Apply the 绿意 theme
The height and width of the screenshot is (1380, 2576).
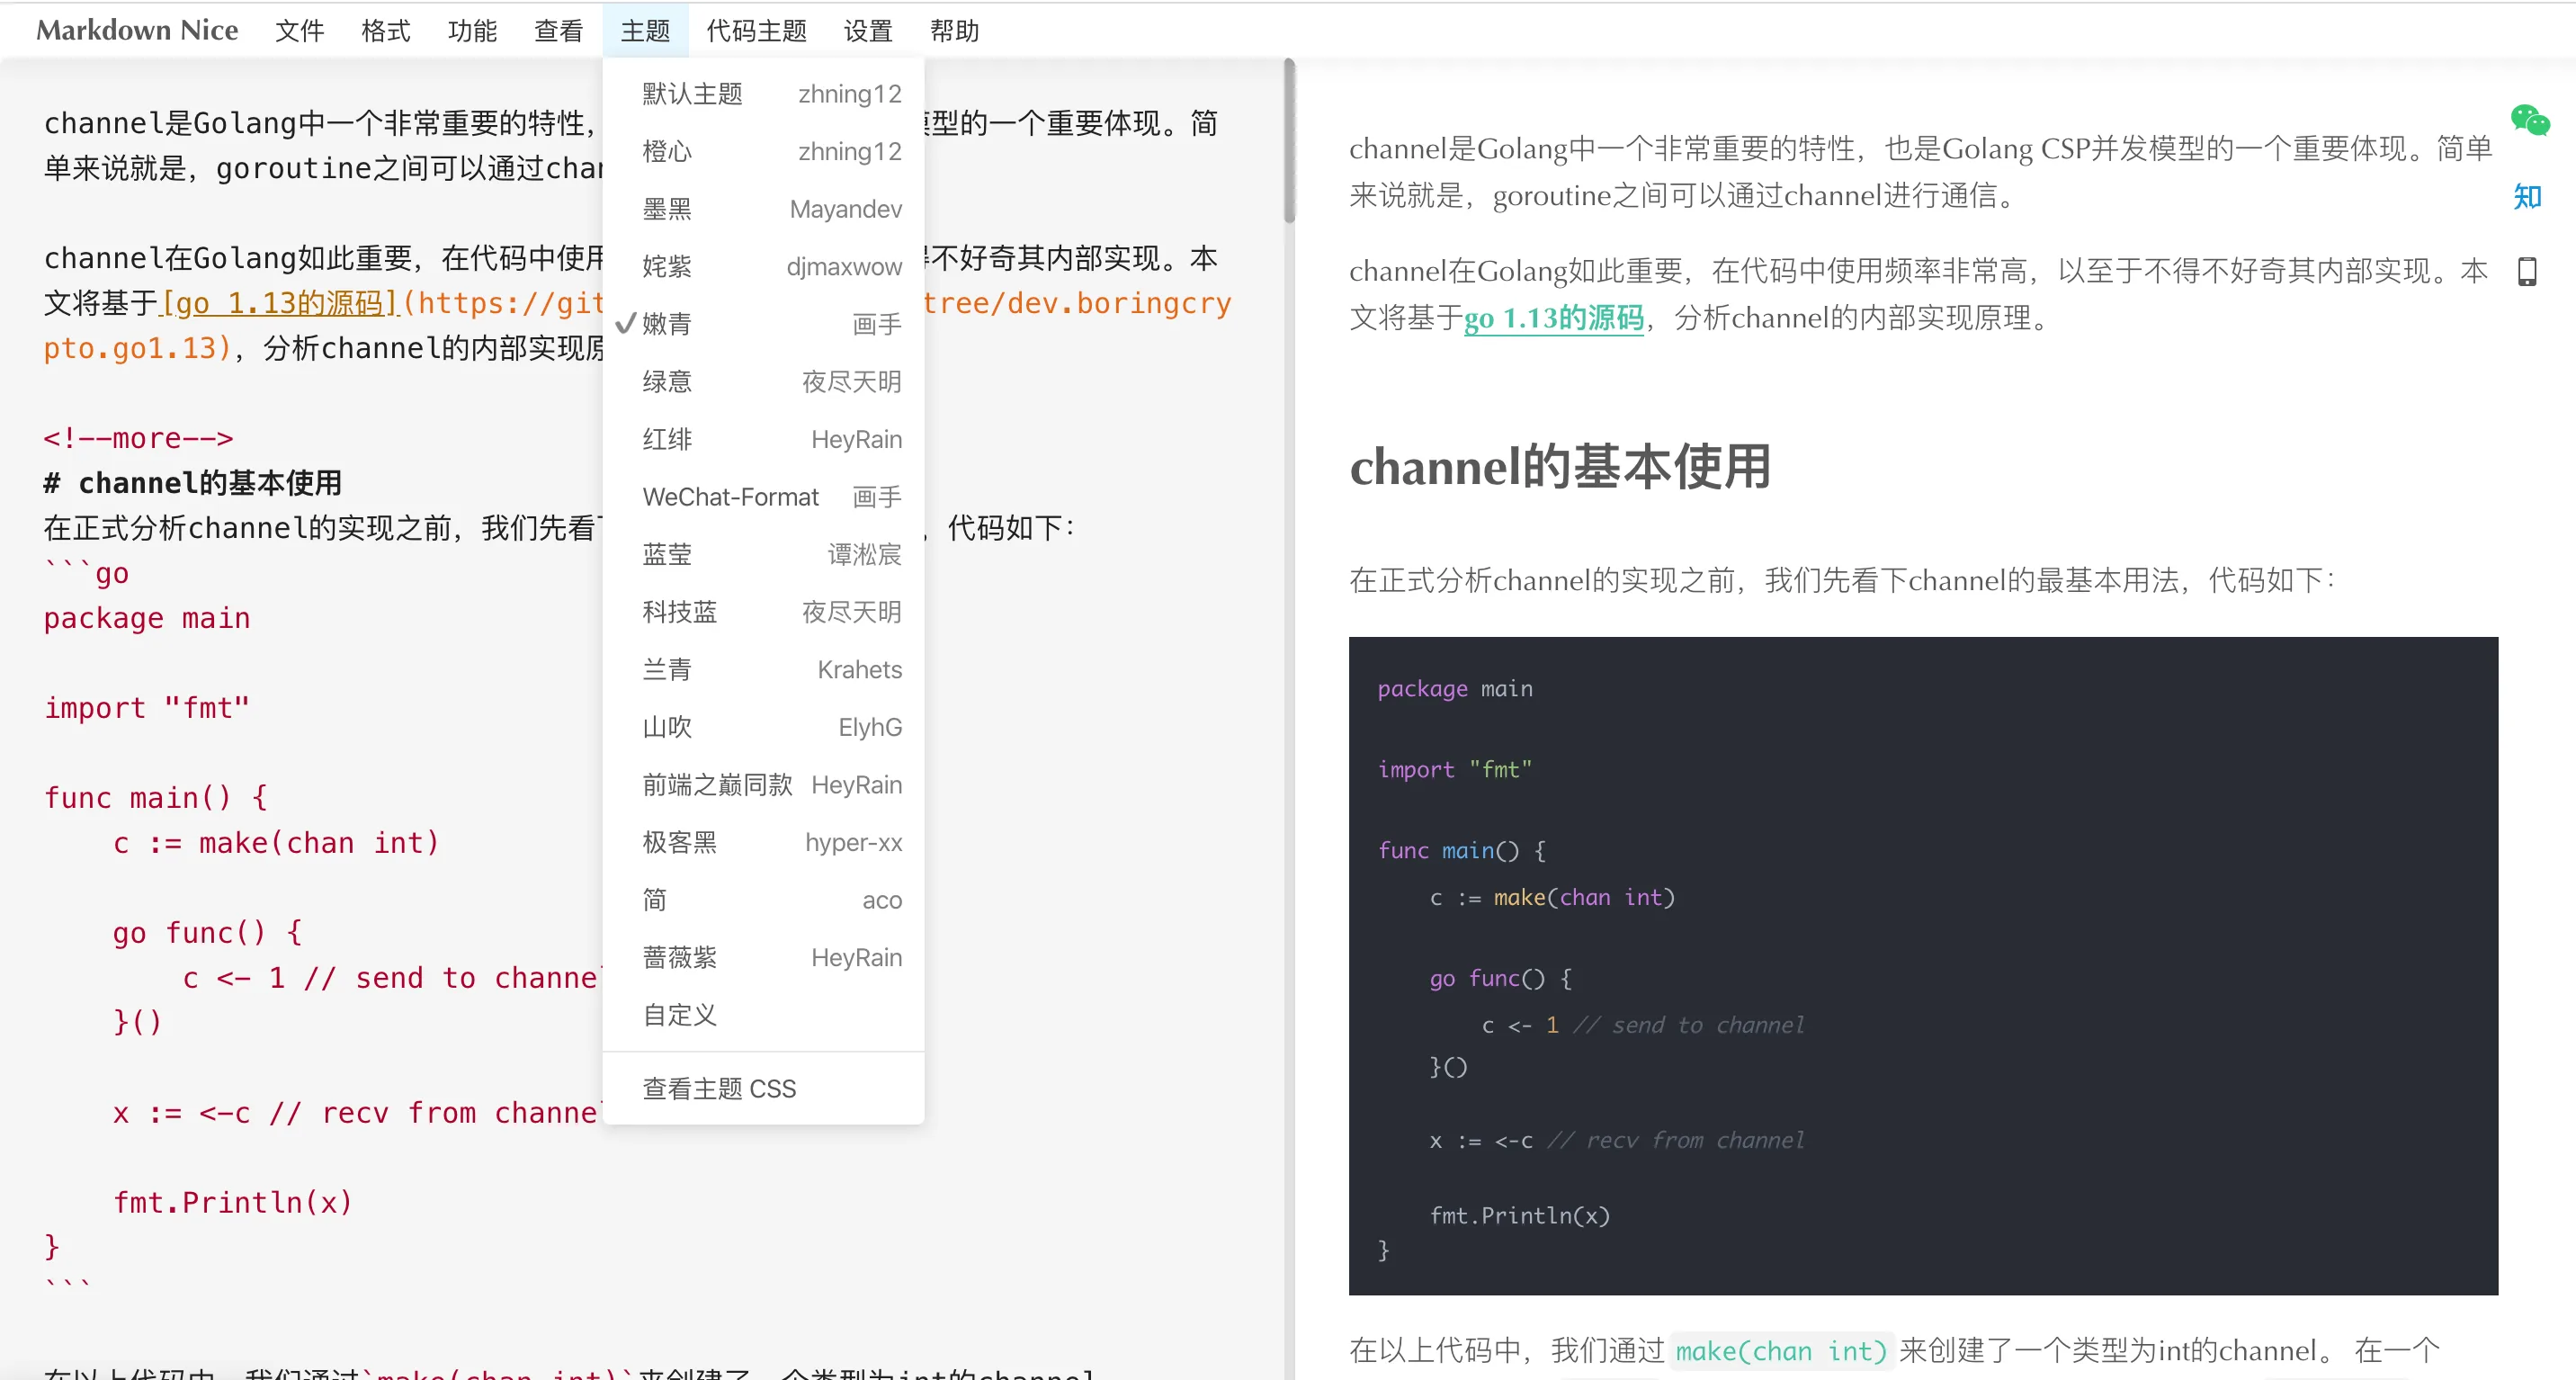coord(763,382)
